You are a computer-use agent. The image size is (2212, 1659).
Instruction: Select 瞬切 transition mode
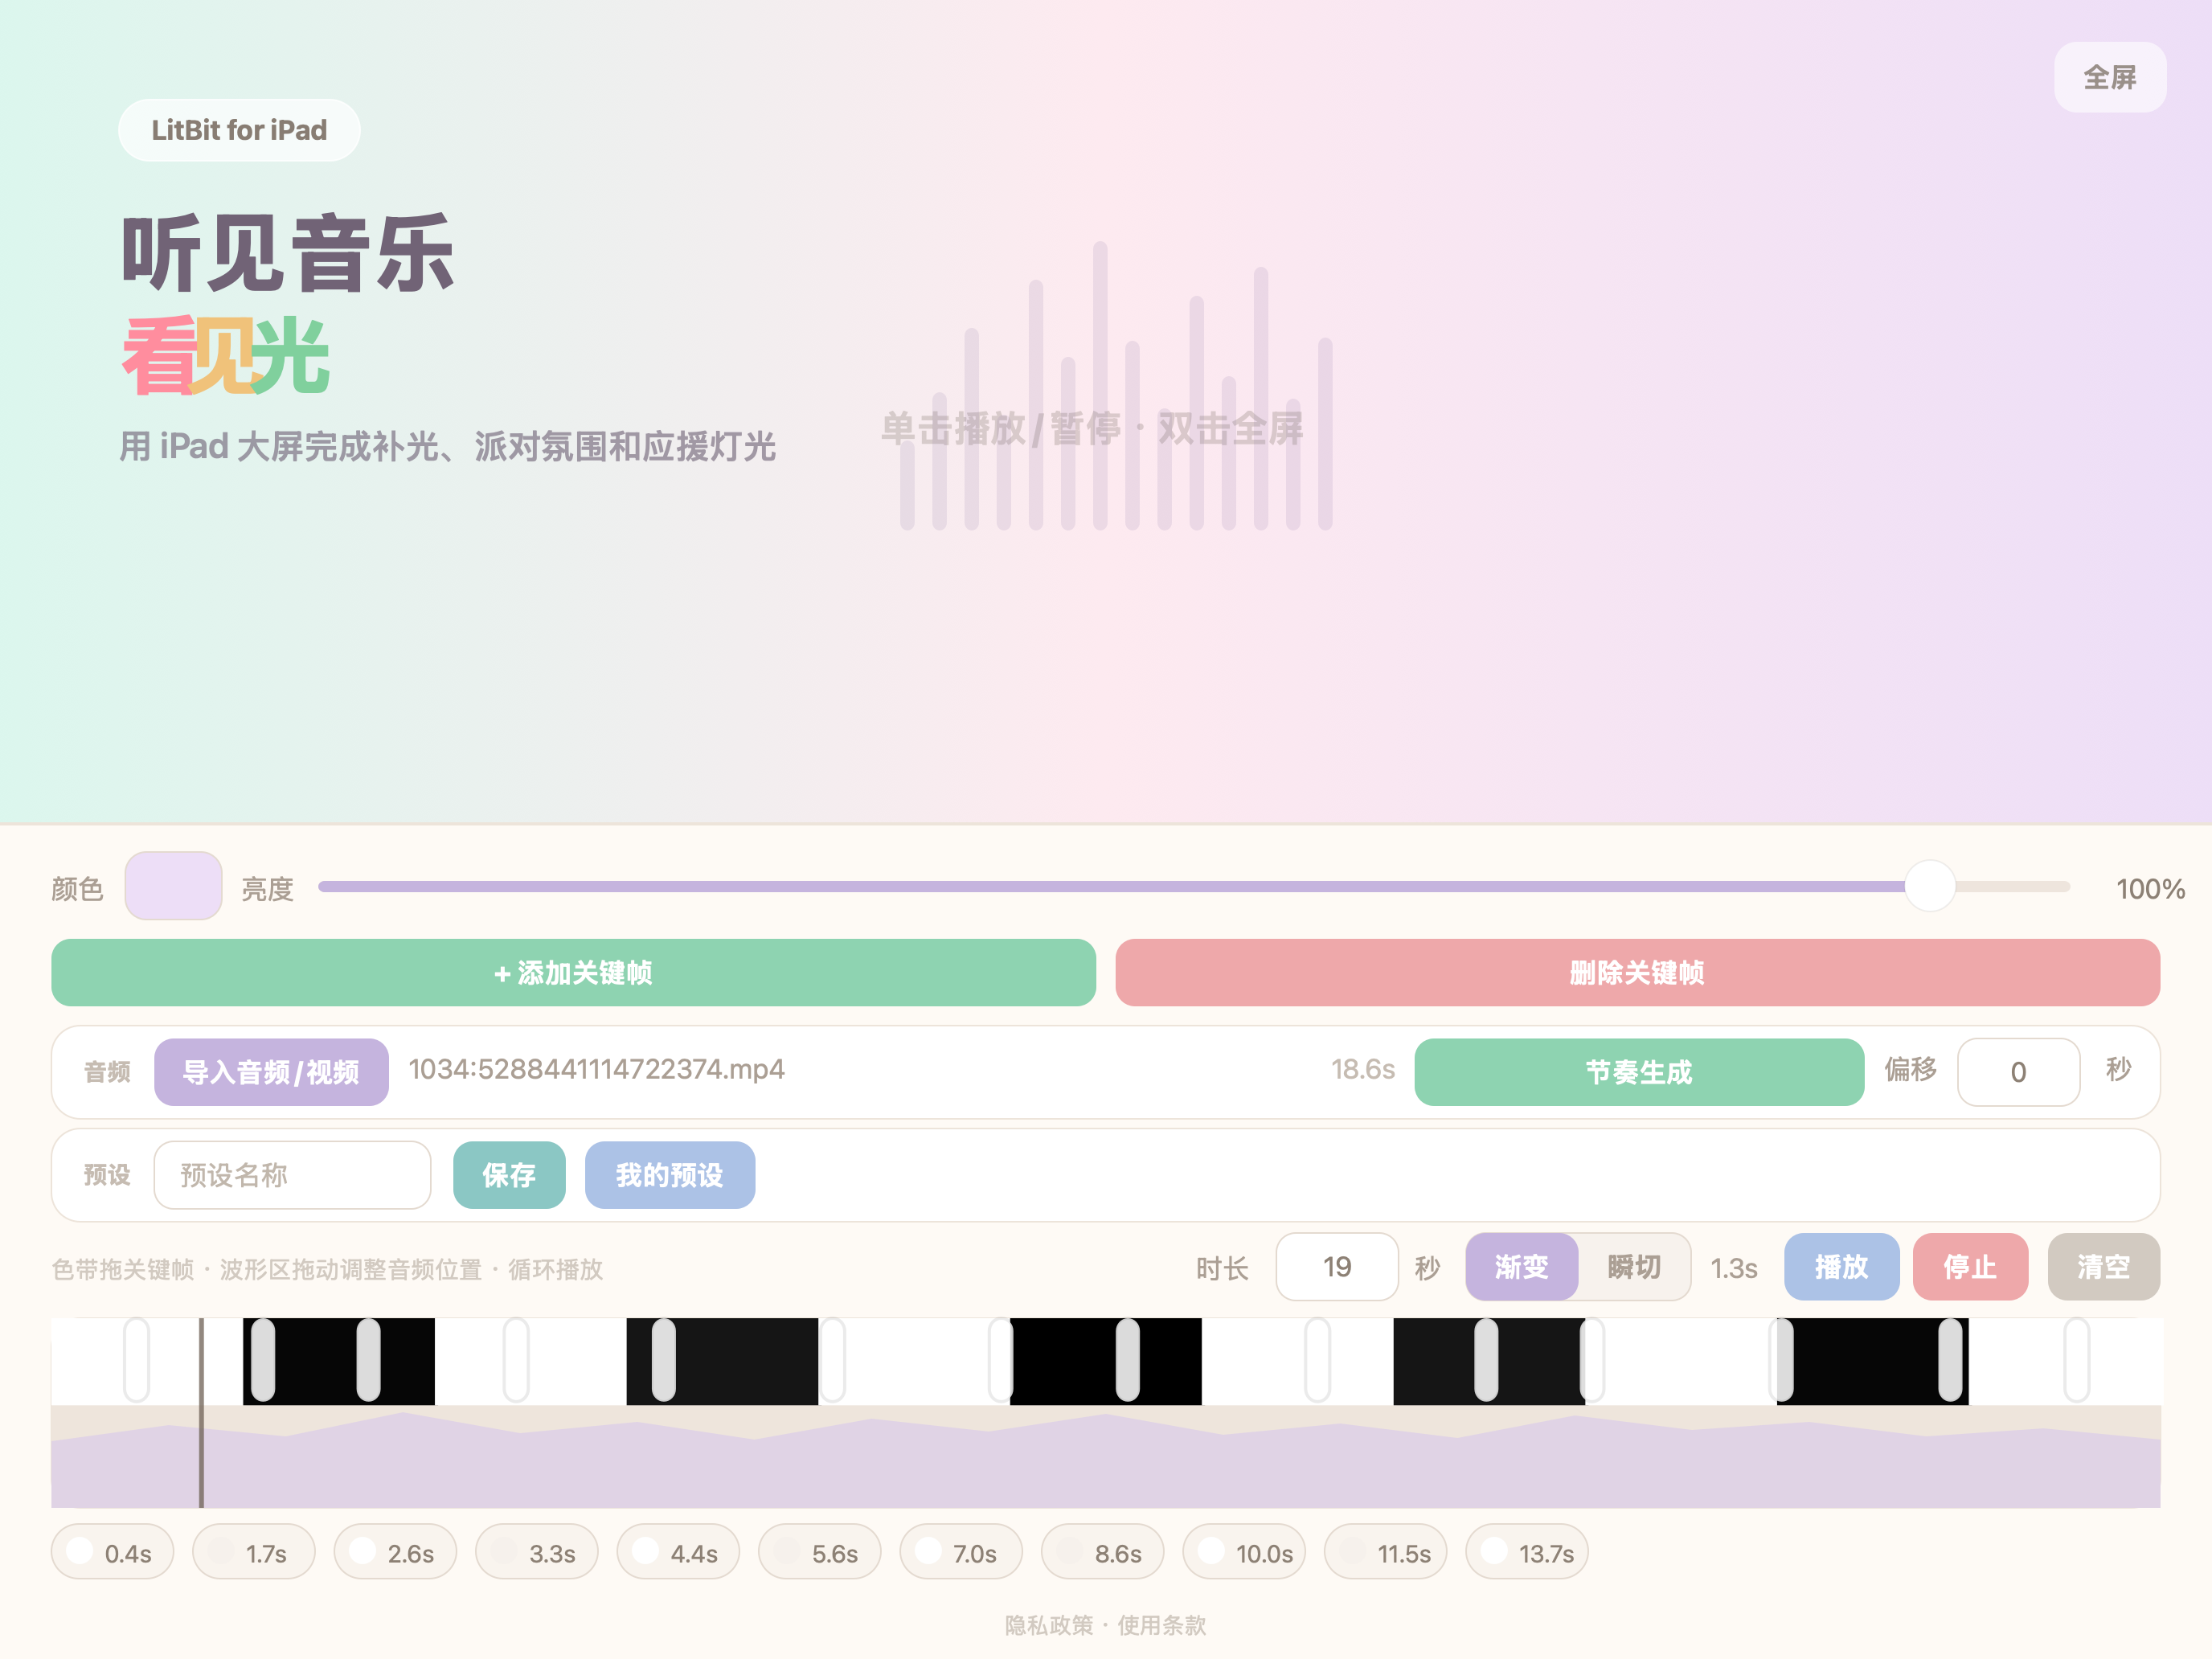coord(1634,1267)
